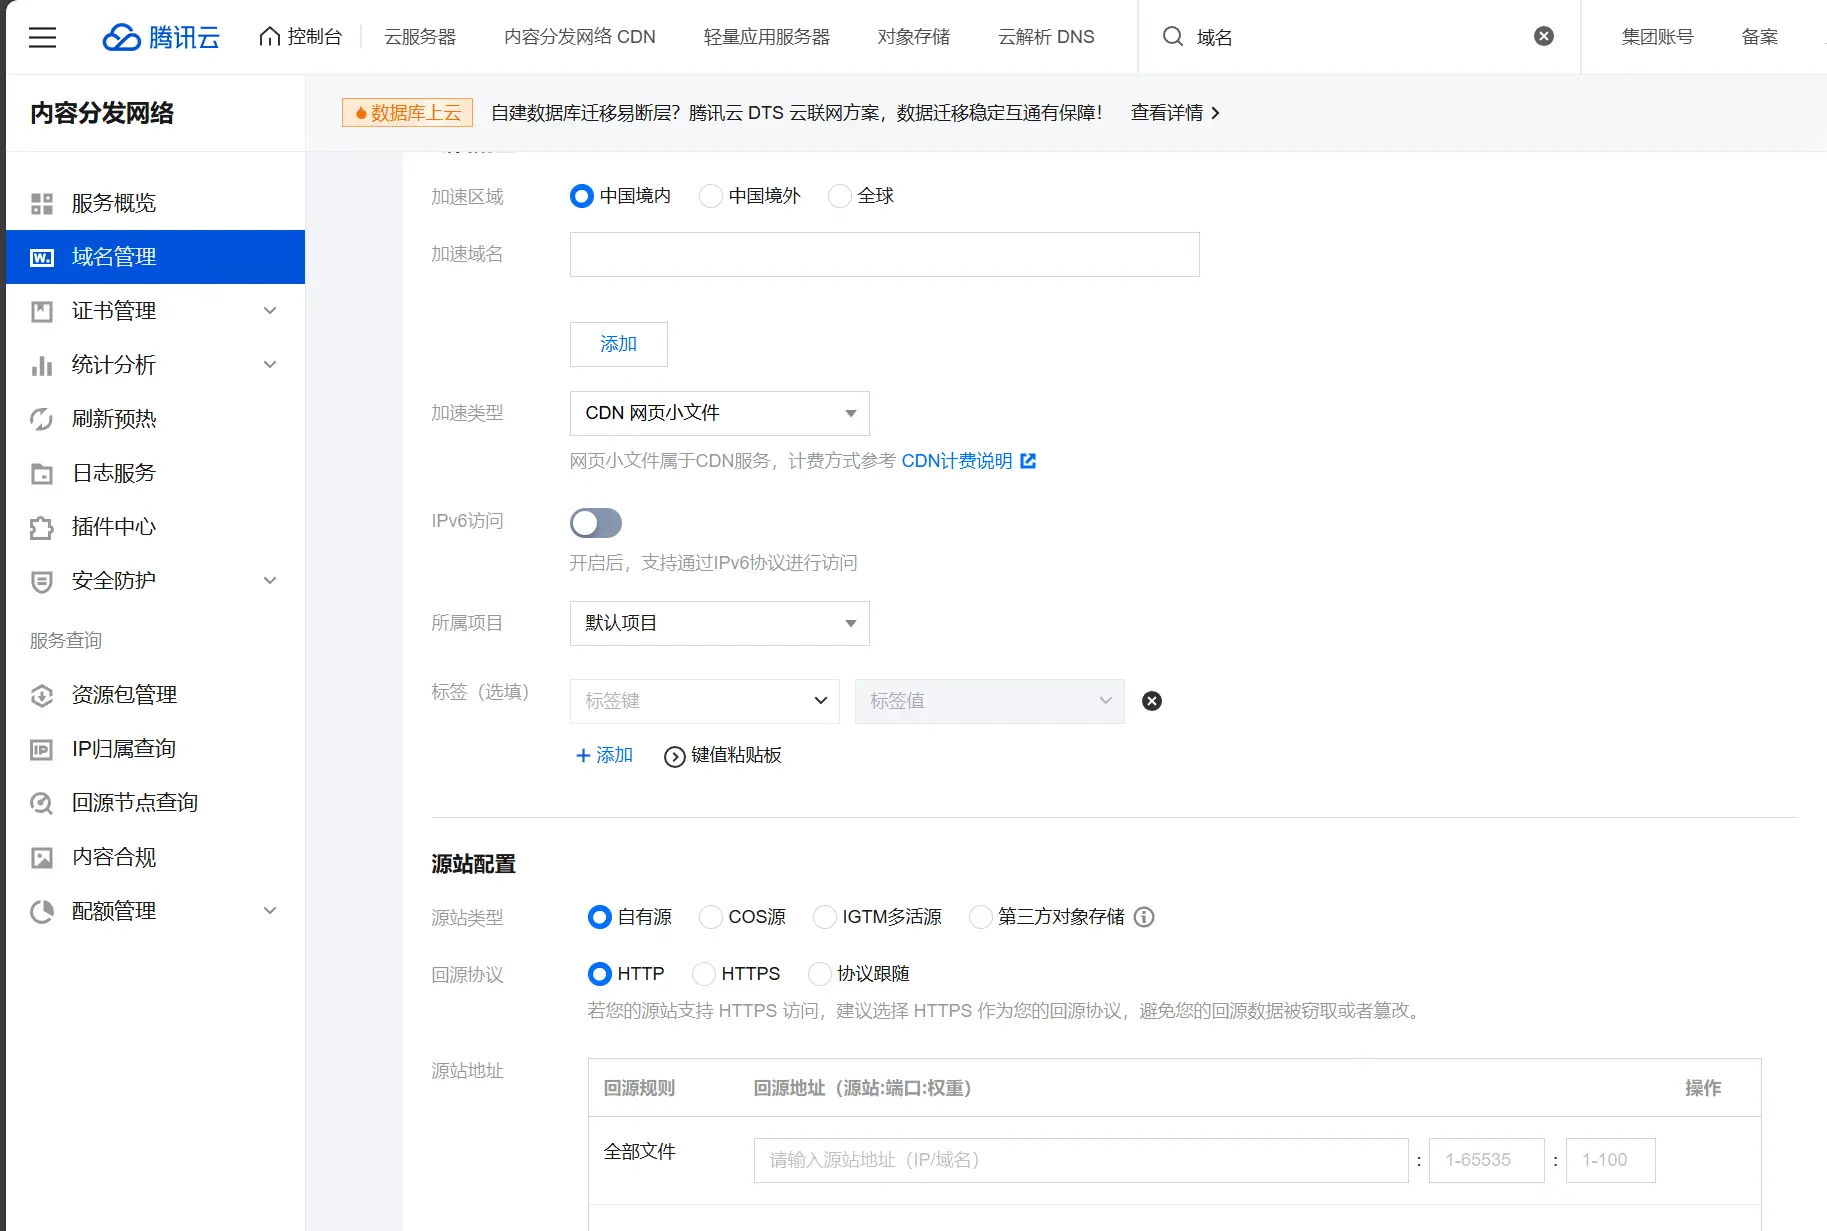Go to 云解析 DNS in top navigation
Image resolution: width=1827 pixels, height=1231 pixels.
coord(1046,37)
